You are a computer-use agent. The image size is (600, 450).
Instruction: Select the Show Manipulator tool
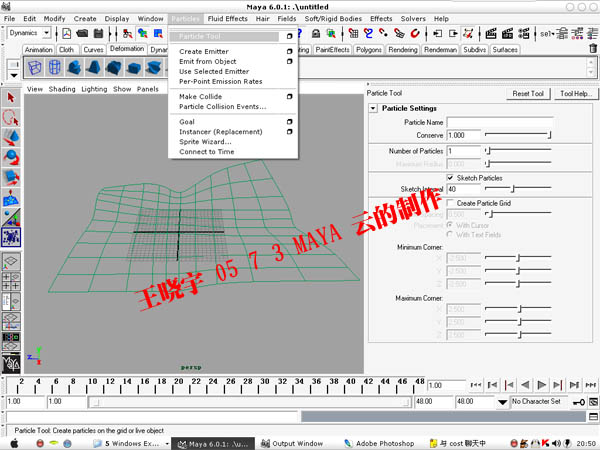pyautogui.click(x=11, y=217)
